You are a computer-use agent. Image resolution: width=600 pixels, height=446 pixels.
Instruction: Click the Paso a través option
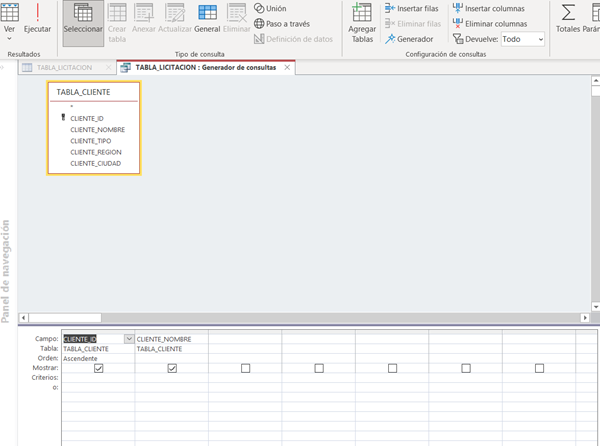click(x=284, y=23)
